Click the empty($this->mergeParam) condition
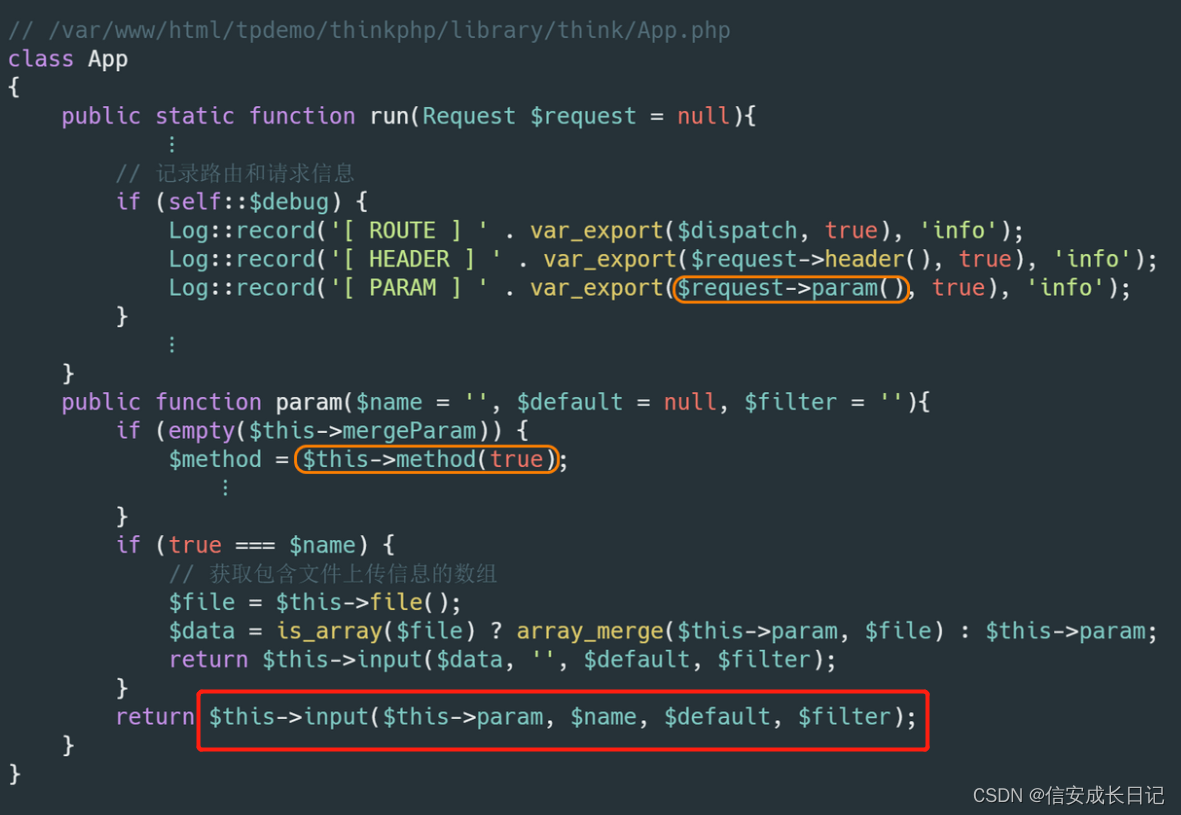1181x815 pixels. (x=332, y=431)
